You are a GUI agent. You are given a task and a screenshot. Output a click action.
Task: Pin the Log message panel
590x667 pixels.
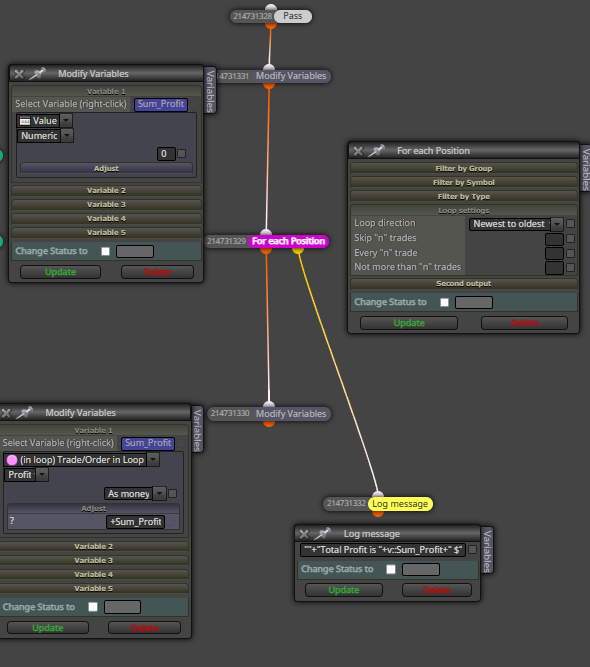[x=322, y=533]
